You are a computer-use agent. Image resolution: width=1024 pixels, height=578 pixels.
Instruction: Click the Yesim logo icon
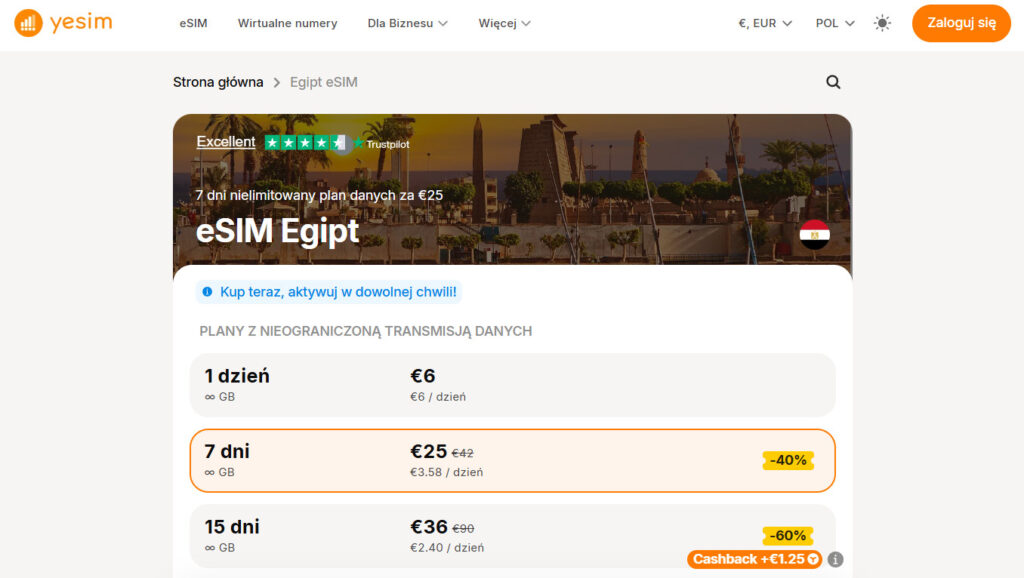28,22
